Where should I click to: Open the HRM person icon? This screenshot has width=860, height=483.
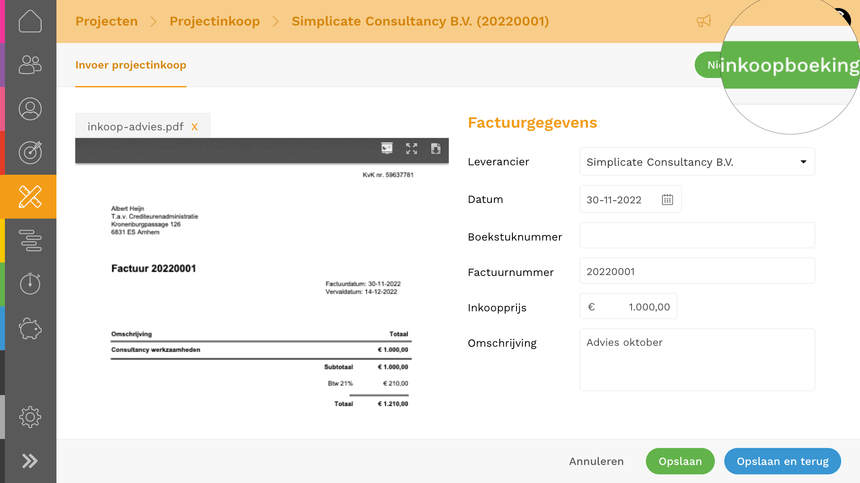(x=30, y=109)
